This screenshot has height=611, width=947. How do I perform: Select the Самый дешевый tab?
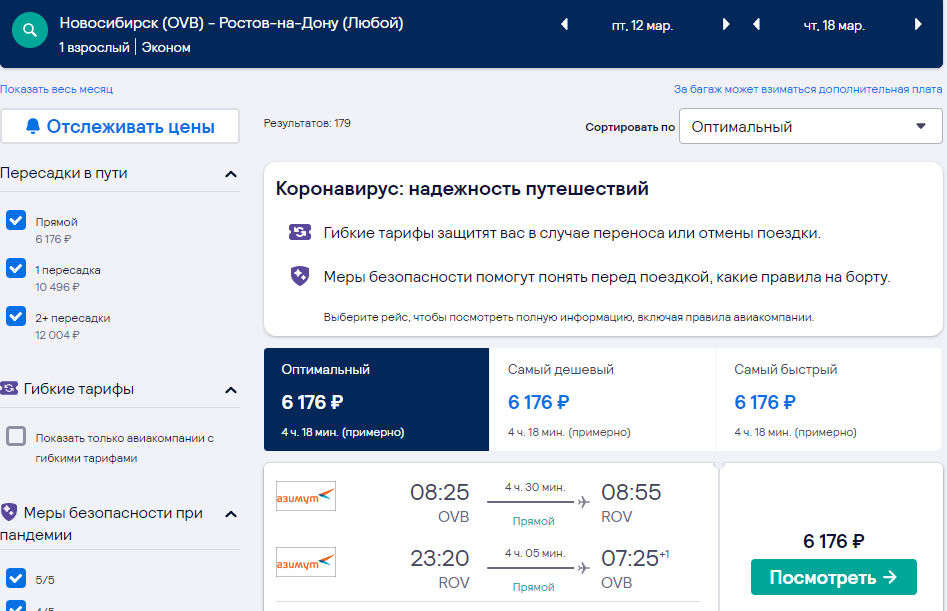[x=602, y=400]
